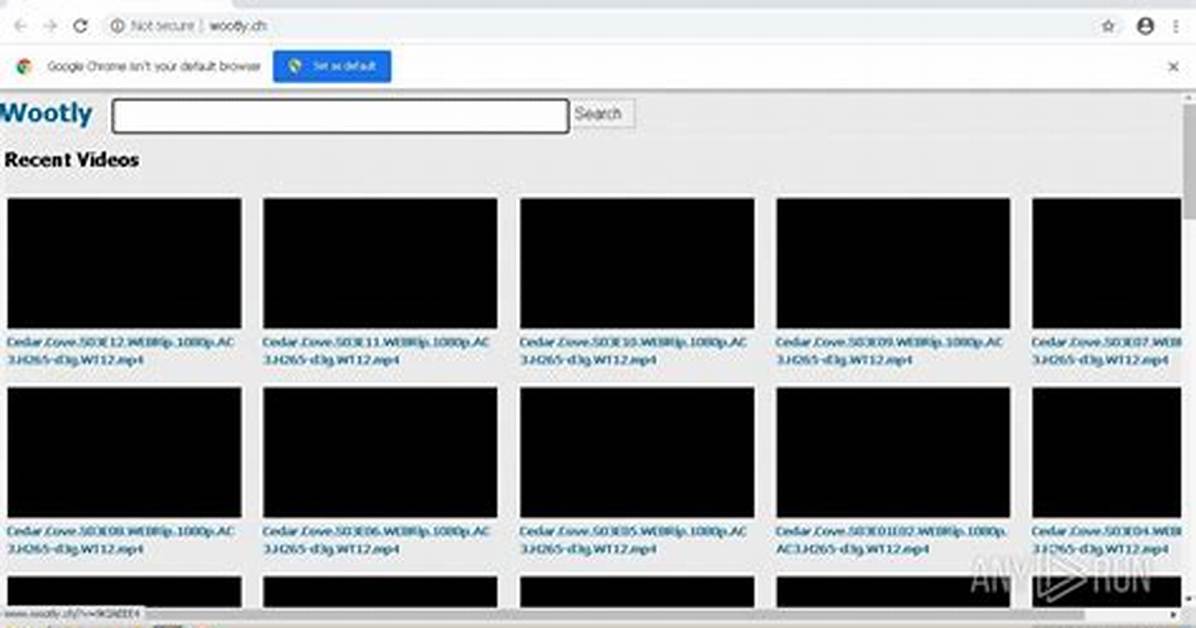Open the Not secure site information icon
The image size is (1196, 628).
click(x=117, y=26)
